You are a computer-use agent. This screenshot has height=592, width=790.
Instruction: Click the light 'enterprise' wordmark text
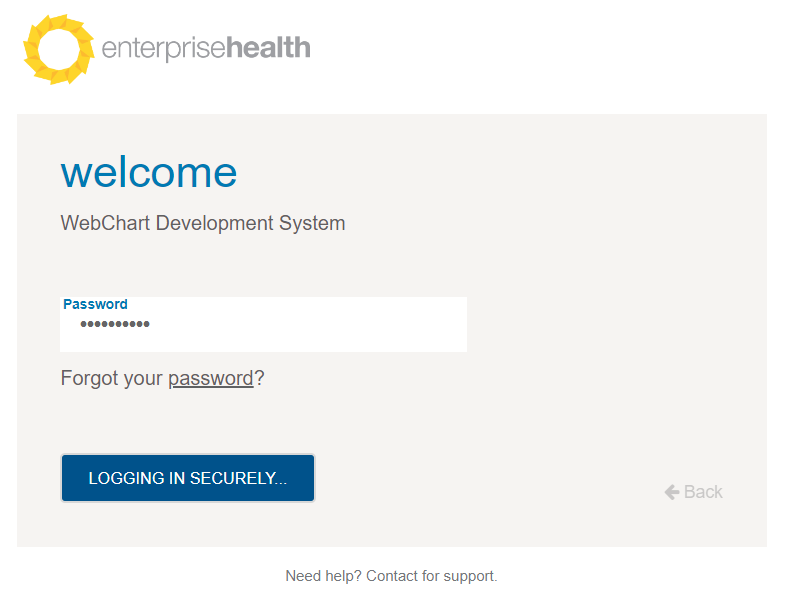[x=163, y=49]
